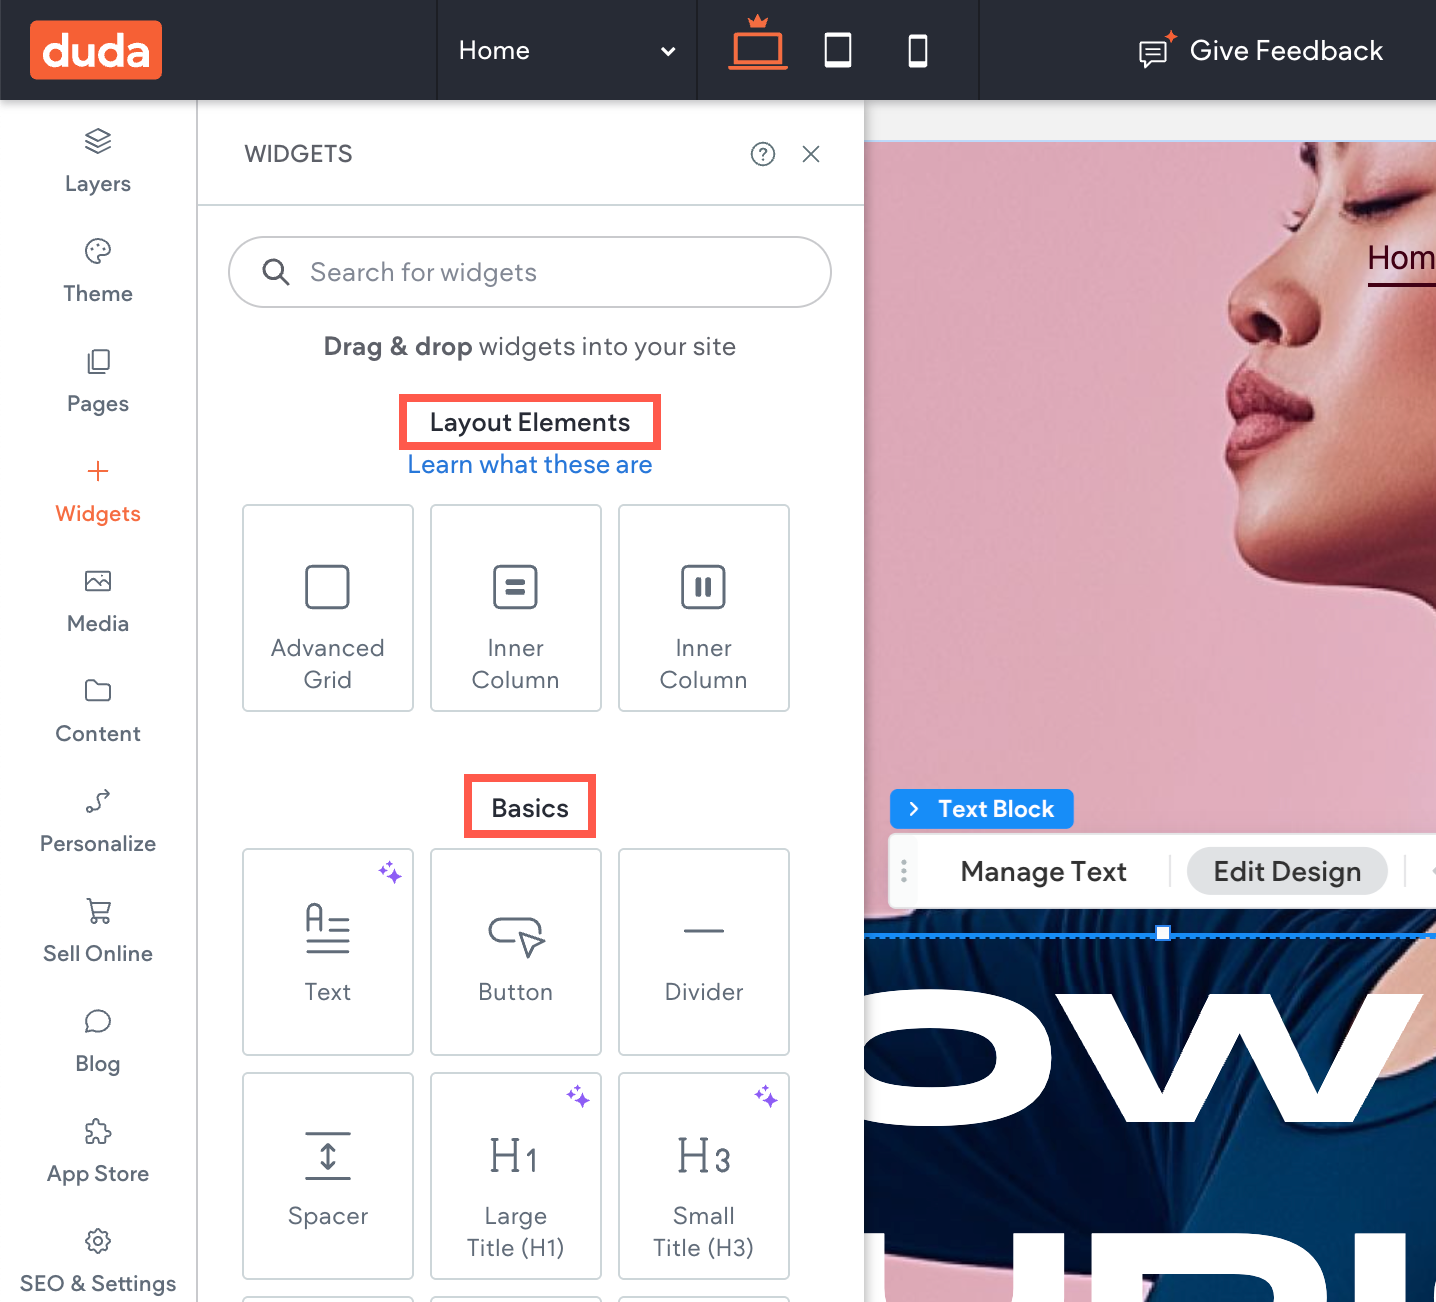Image resolution: width=1436 pixels, height=1302 pixels.
Task: Click the Edit Design button
Action: (x=1287, y=871)
